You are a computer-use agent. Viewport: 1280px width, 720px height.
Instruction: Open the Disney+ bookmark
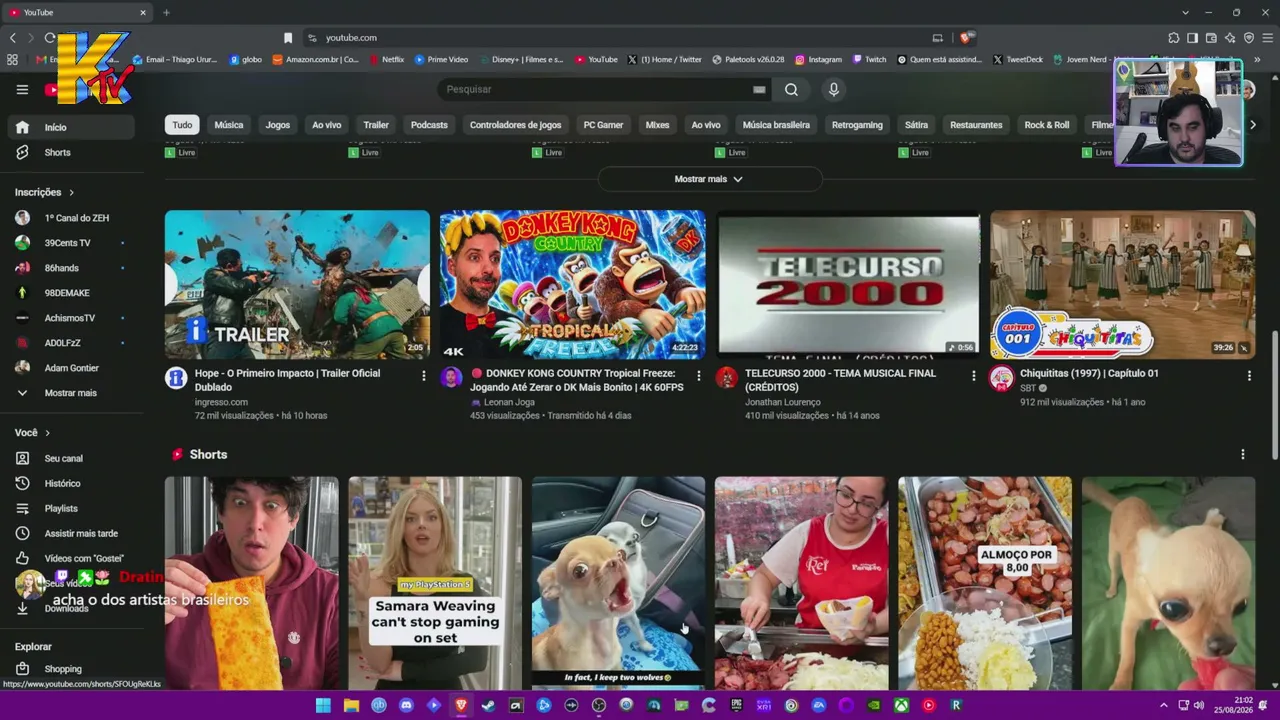[x=520, y=59]
